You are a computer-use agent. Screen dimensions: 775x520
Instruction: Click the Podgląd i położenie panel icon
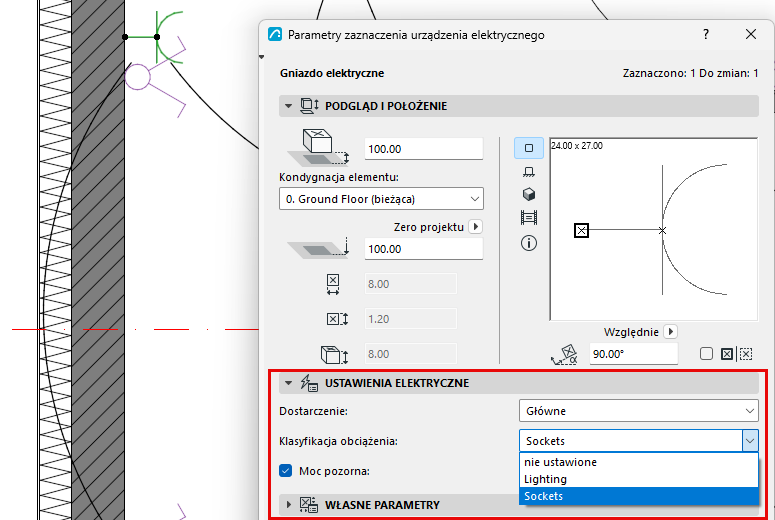pos(309,106)
